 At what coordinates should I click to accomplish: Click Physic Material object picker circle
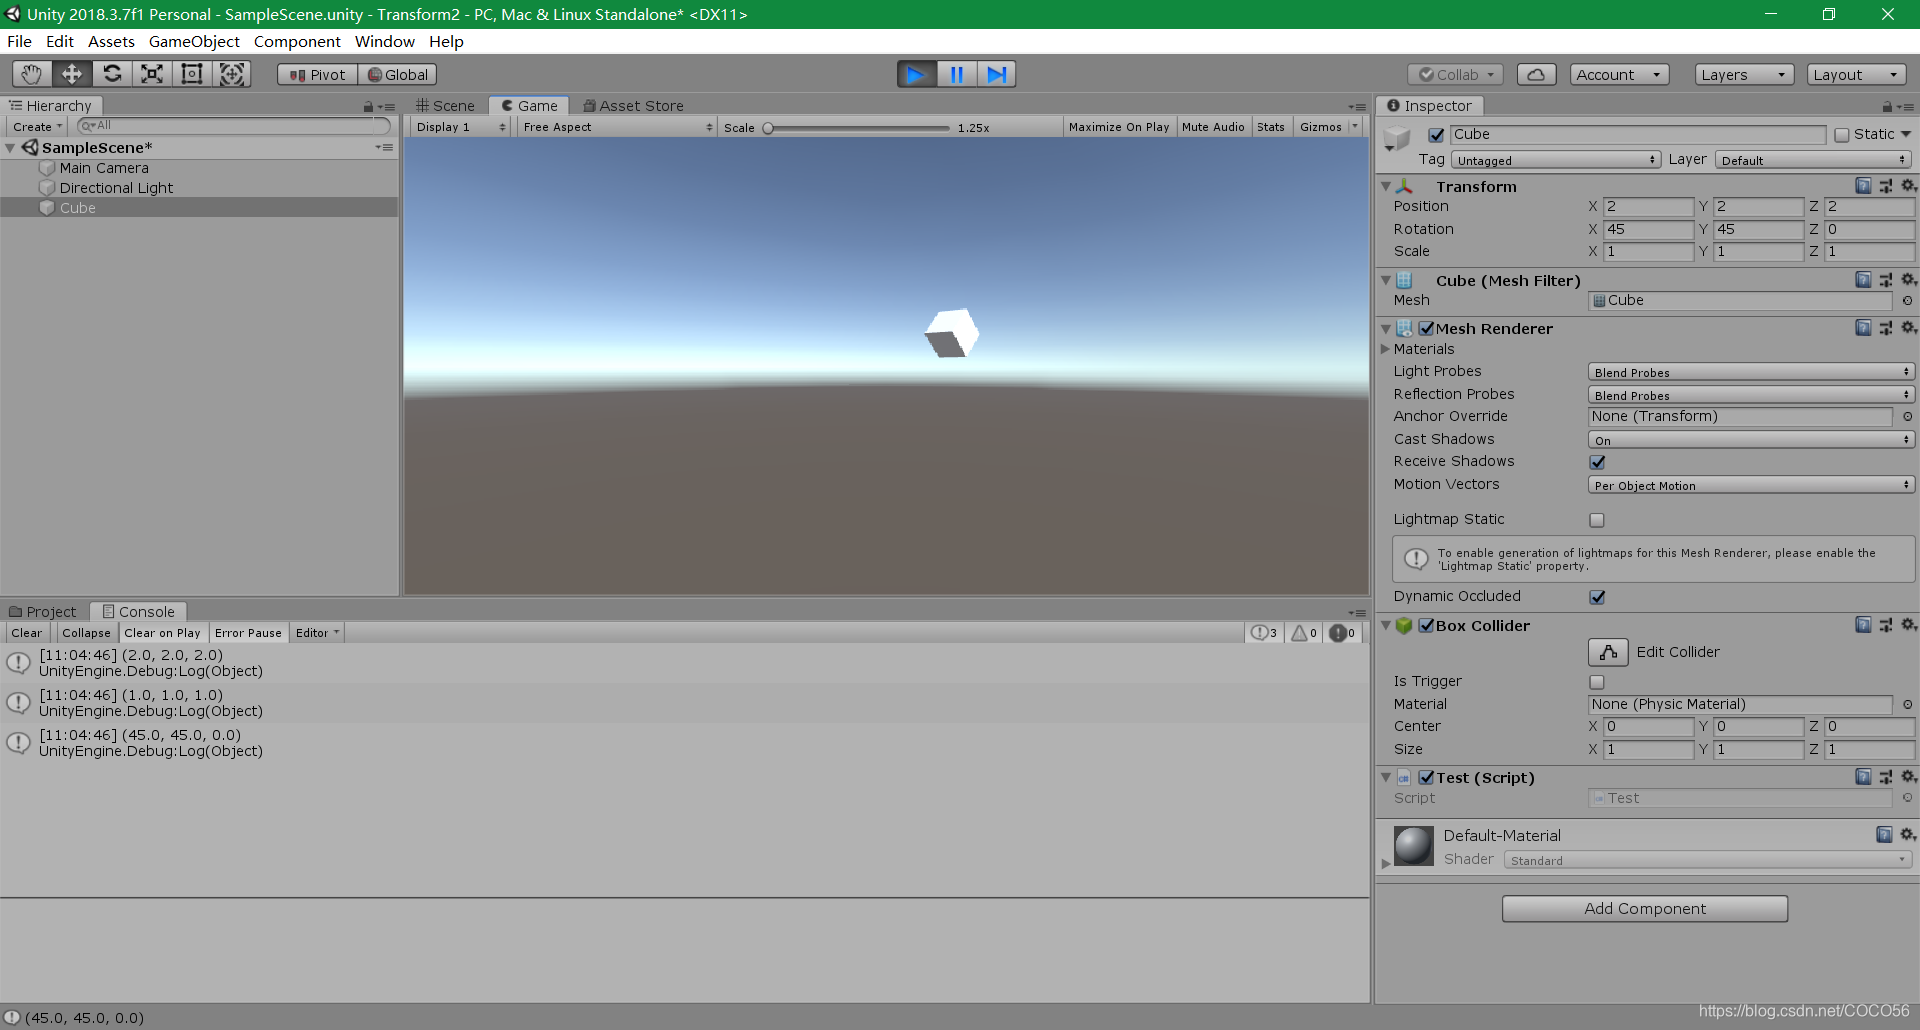(1907, 704)
